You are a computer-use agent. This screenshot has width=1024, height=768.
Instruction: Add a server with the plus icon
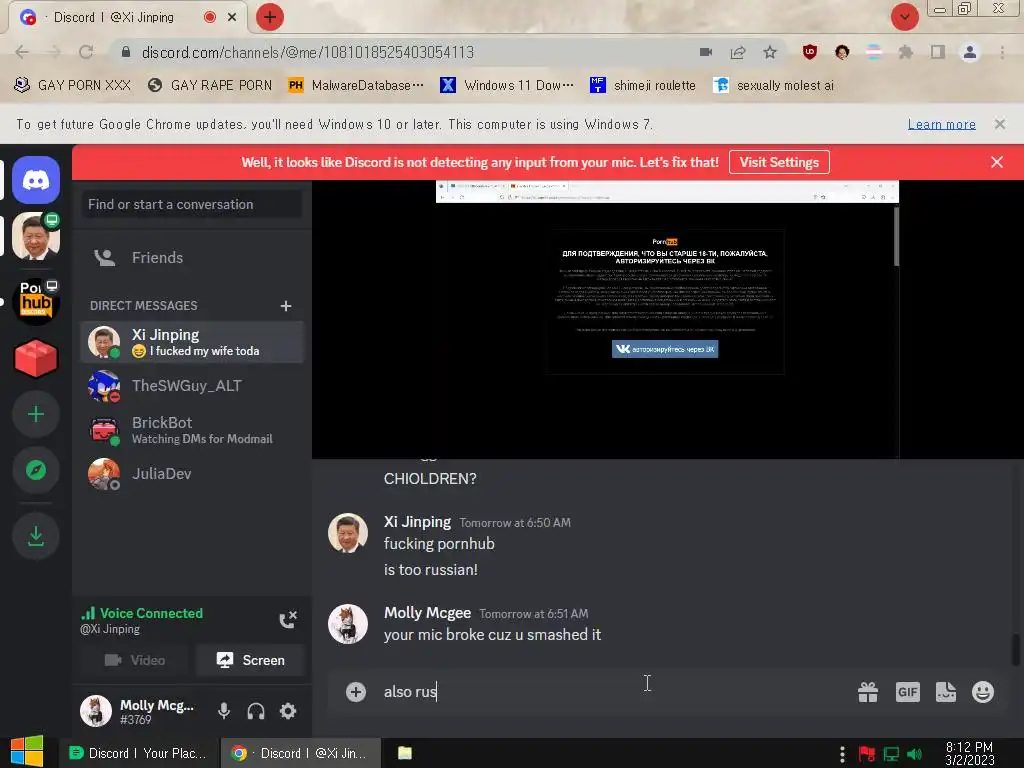(36, 414)
